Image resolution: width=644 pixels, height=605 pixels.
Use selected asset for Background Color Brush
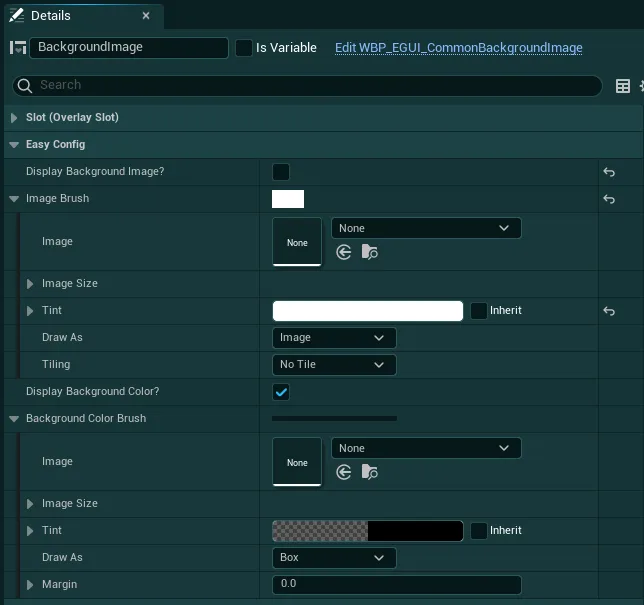coord(344,472)
